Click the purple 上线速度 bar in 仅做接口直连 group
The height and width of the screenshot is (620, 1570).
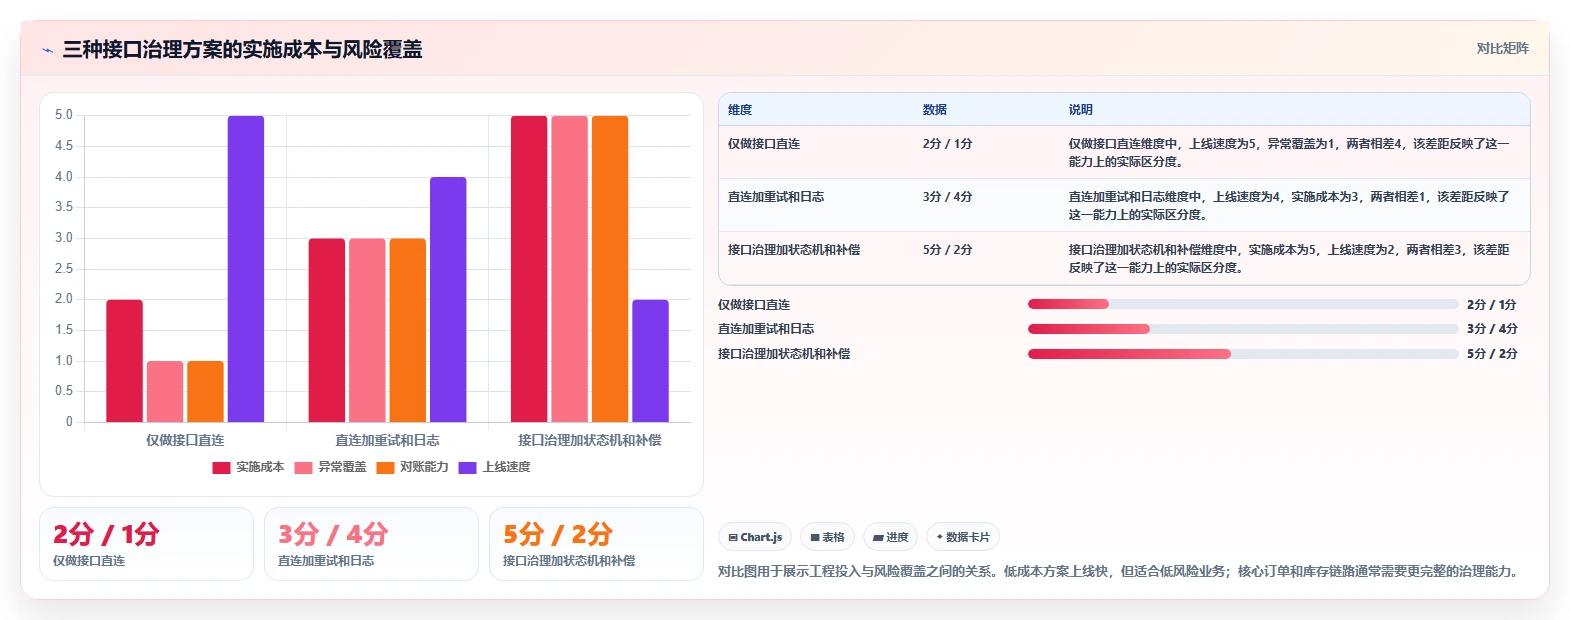click(x=246, y=269)
